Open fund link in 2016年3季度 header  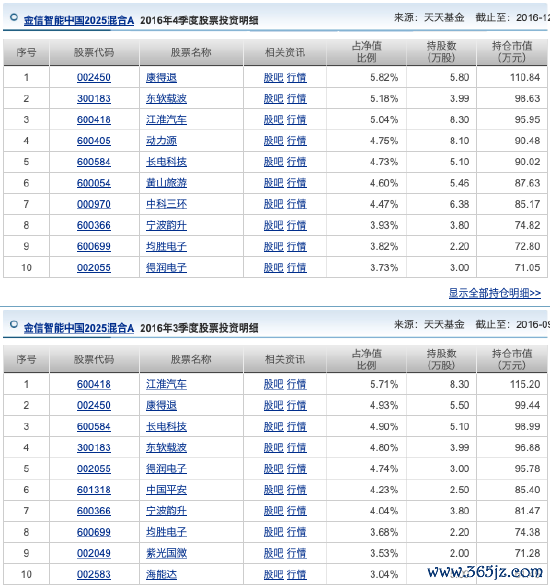click(x=79, y=328)
